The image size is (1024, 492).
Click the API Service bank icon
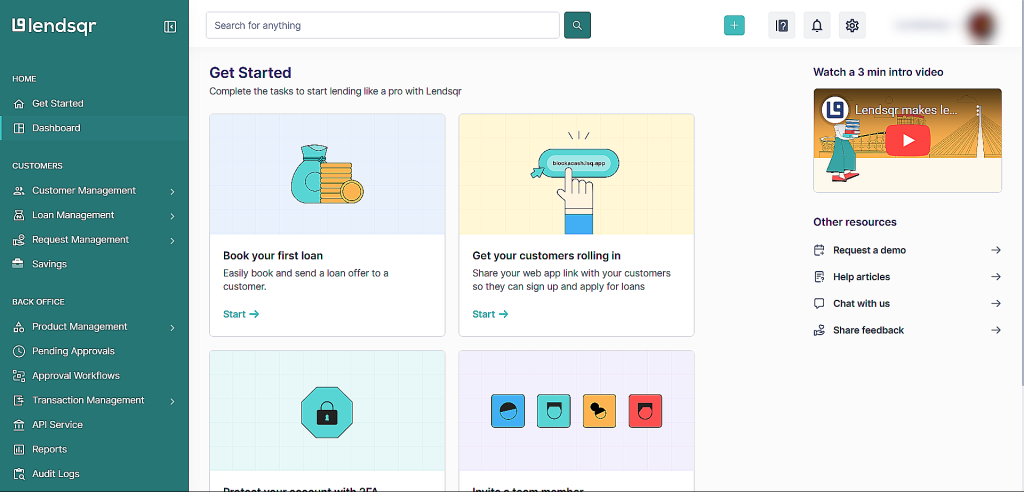pyautogui.click(x=19, y=425)
